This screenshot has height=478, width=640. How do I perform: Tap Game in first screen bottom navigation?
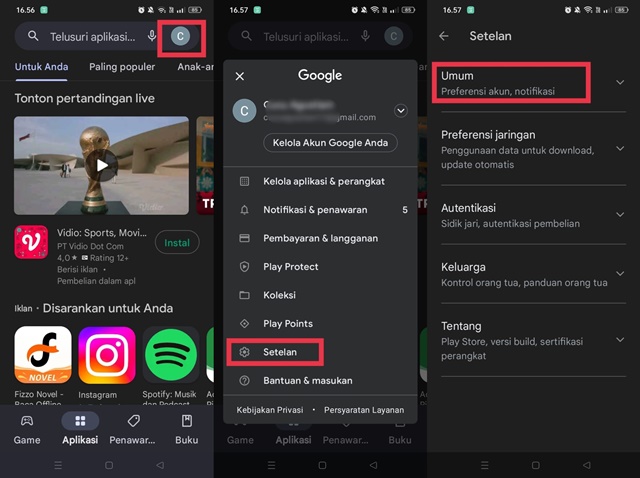(27, 429)
